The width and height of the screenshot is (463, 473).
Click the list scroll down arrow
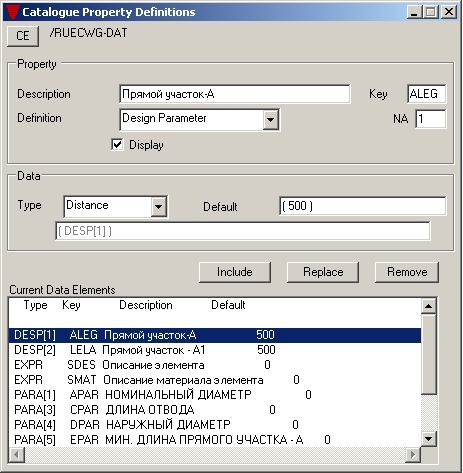pos(428,438)
